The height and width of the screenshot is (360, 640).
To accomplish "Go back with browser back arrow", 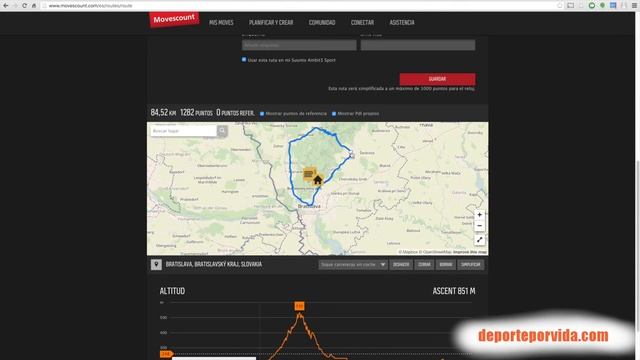I will coord(6,6).
